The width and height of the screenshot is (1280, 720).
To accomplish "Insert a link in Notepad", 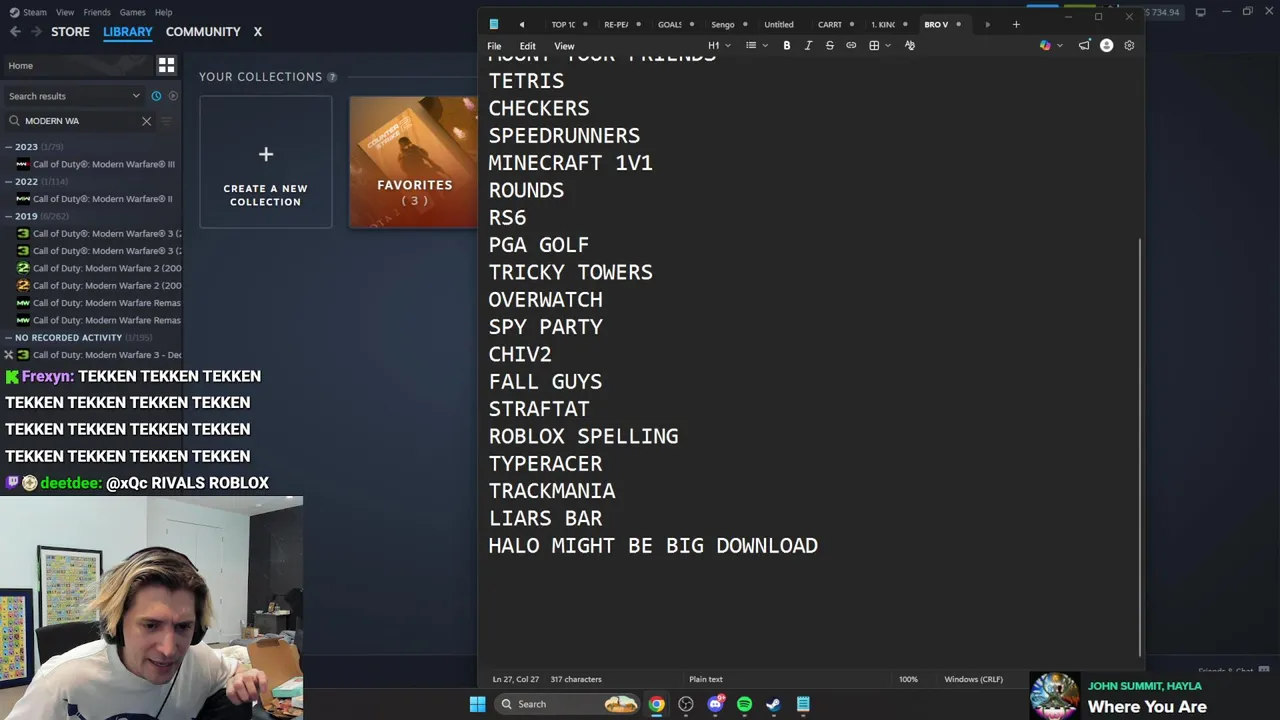I will (851, 45).
